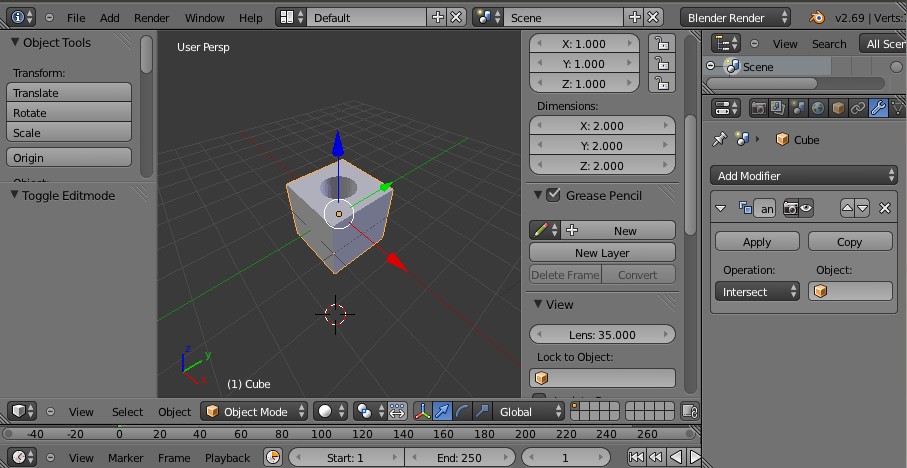Delete the current Scene

[x=653, y=17]
